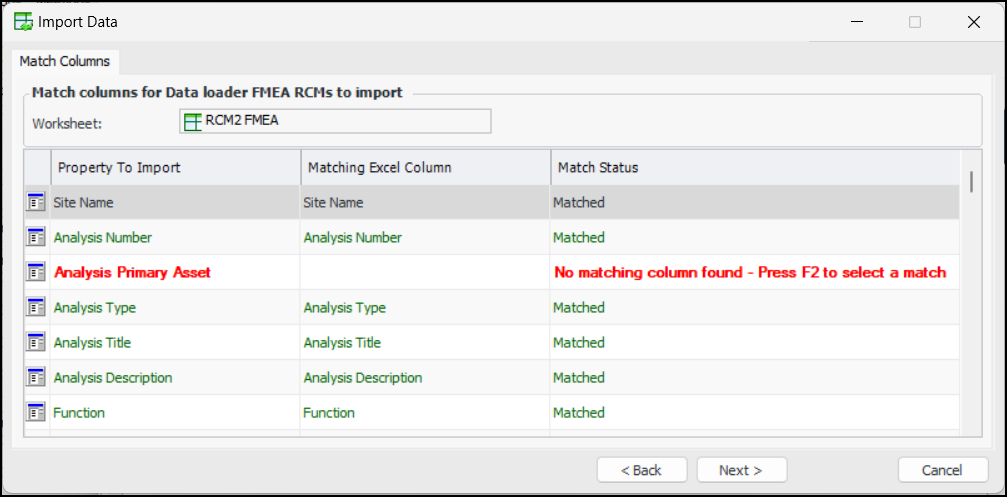Cancel the import dialog
This screenshot has height=497, width=1007.
[943, 470]
